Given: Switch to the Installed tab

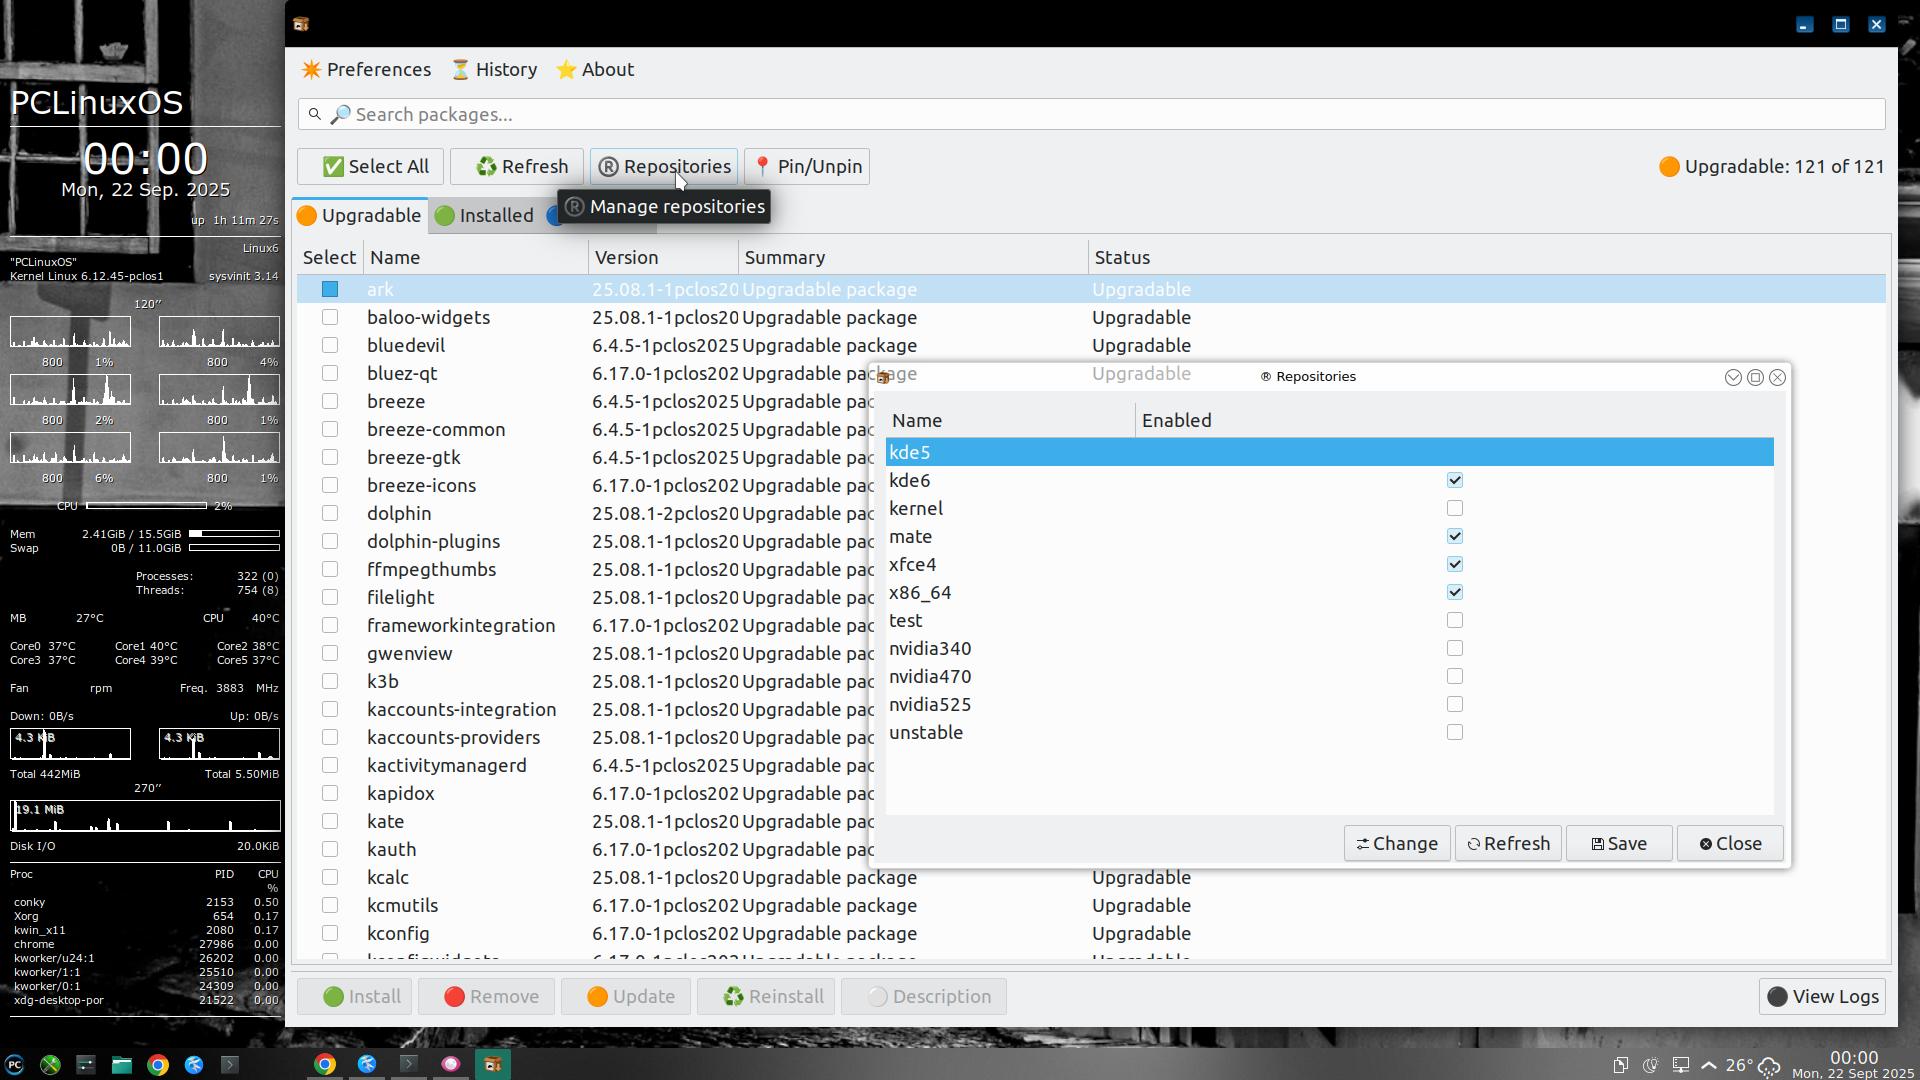Looking at the screenshot, I should tap(484, 216).
